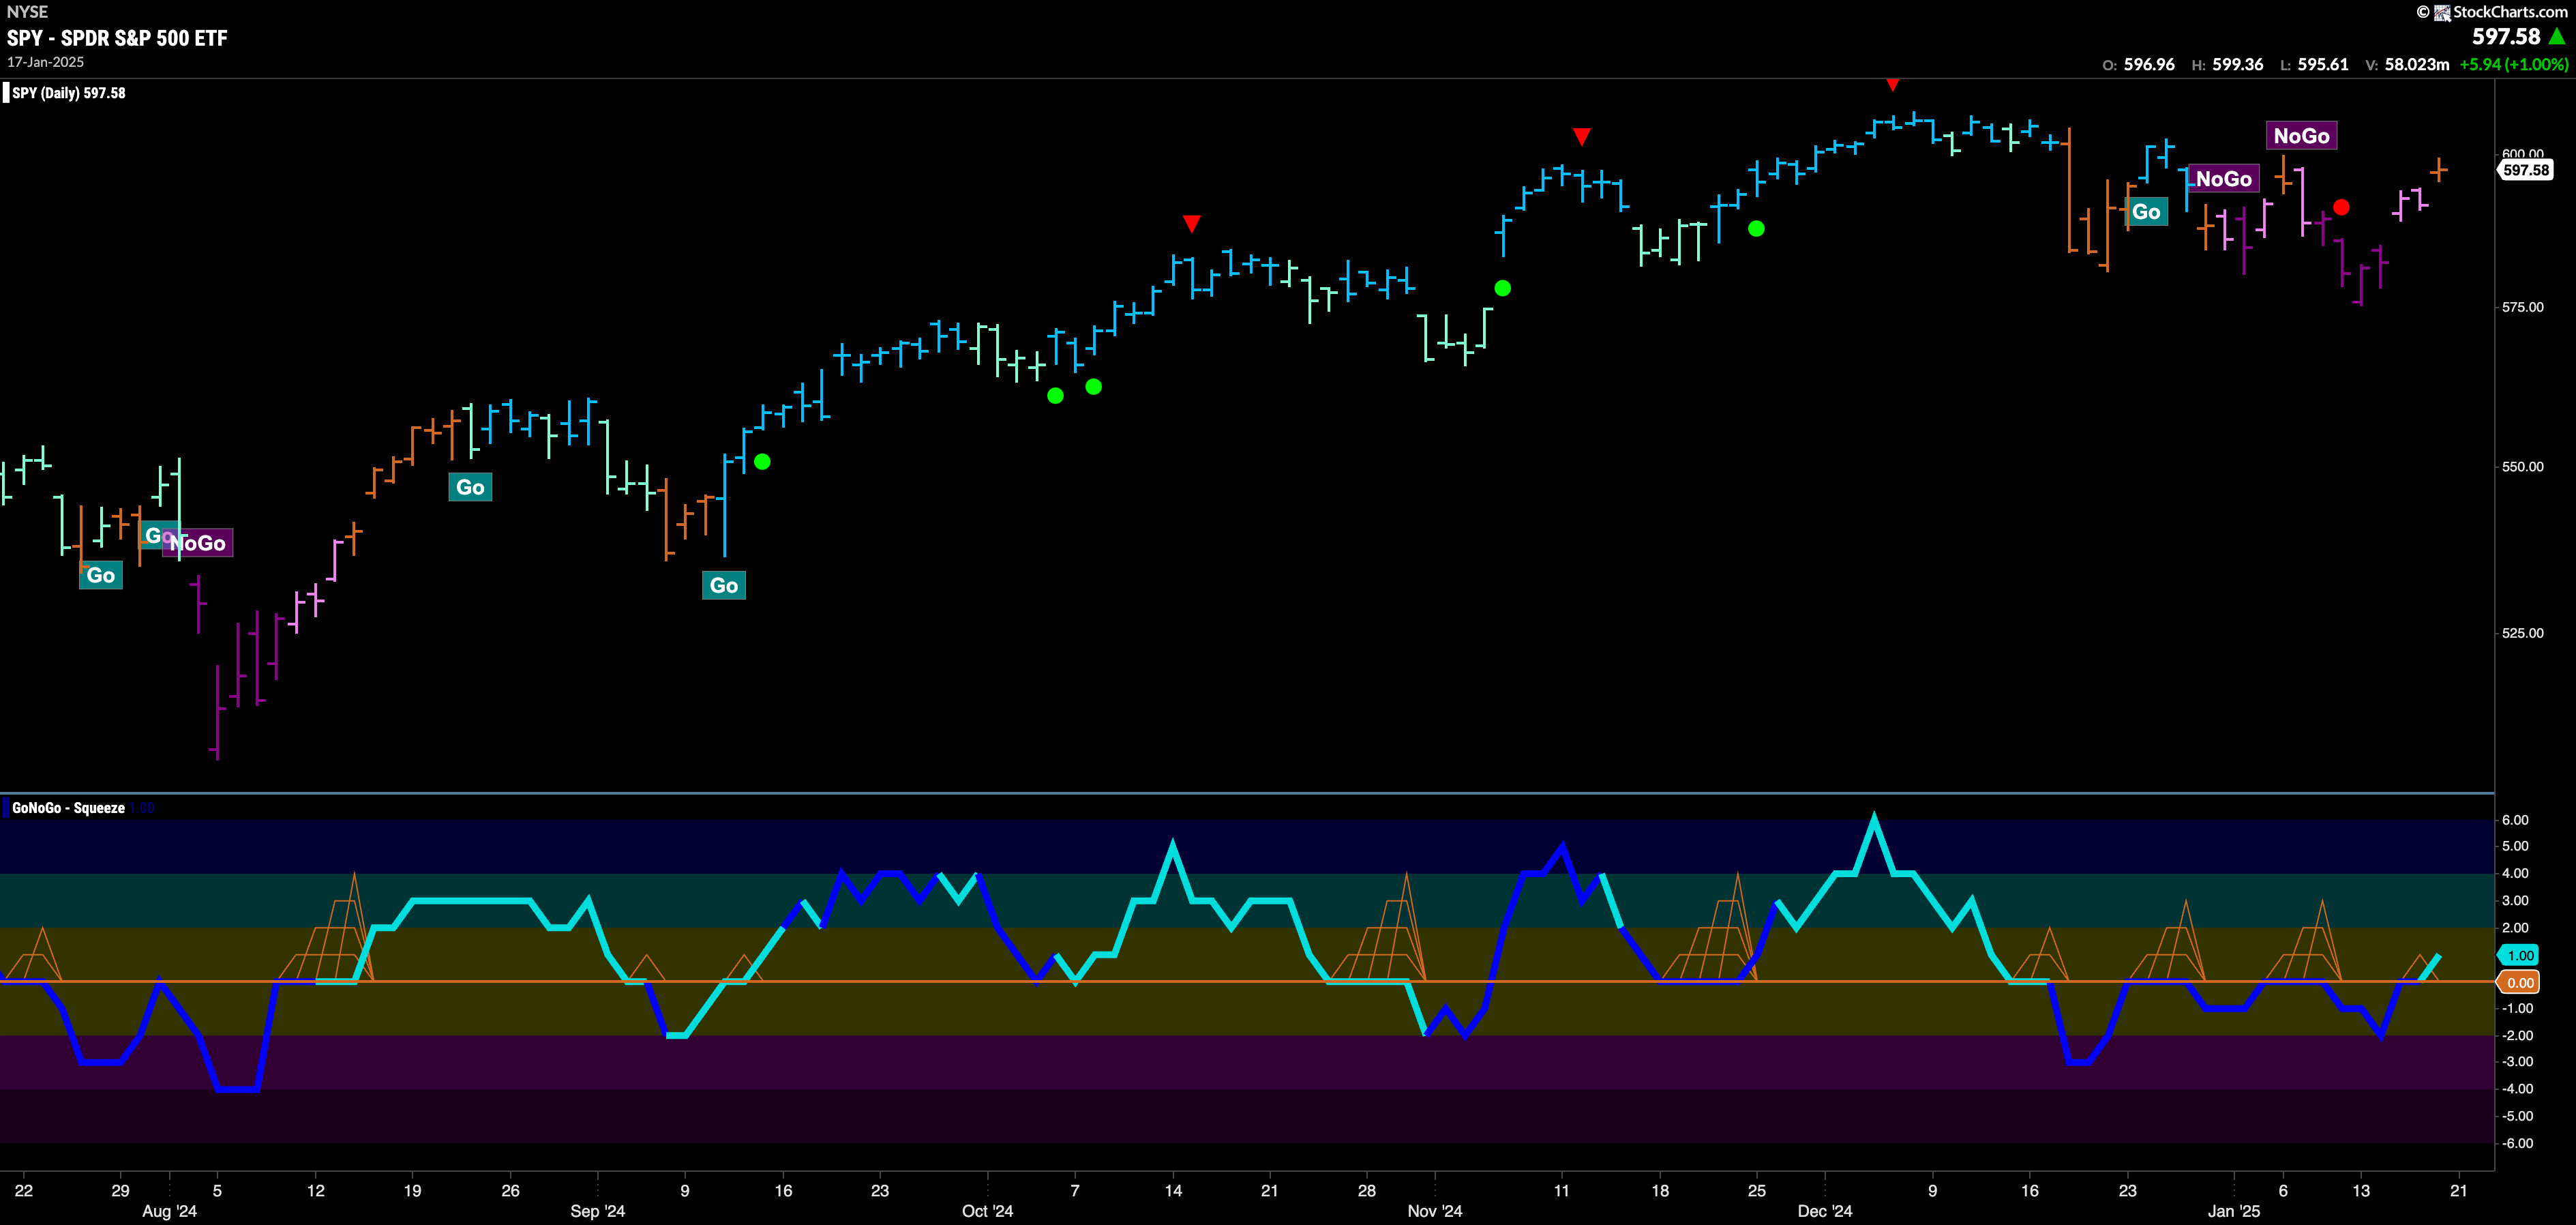
Task: Click the green dot under the mid-September bars
Action: tap(762, 462)
